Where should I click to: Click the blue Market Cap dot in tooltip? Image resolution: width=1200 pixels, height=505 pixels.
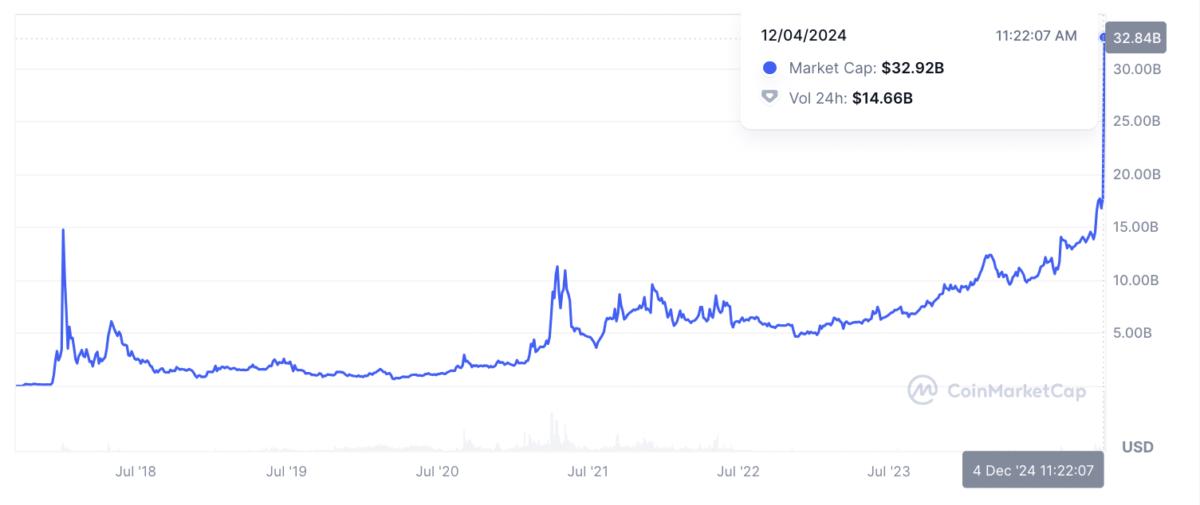[769, 68]
